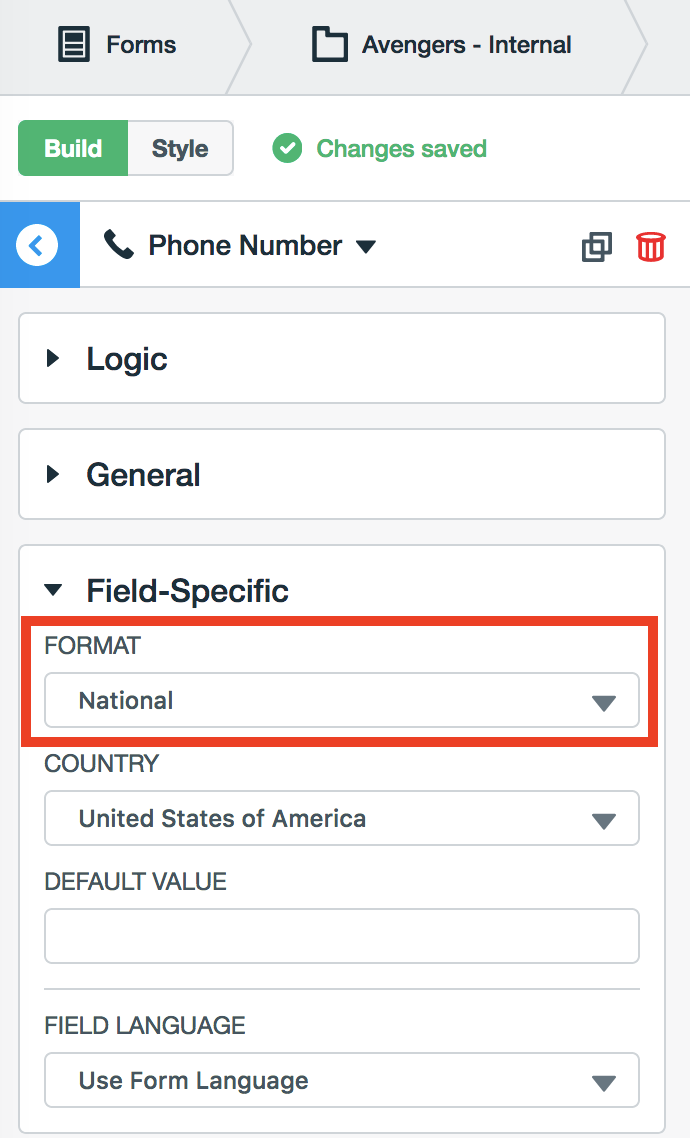Click the duplicate field icon

[596, 246]
